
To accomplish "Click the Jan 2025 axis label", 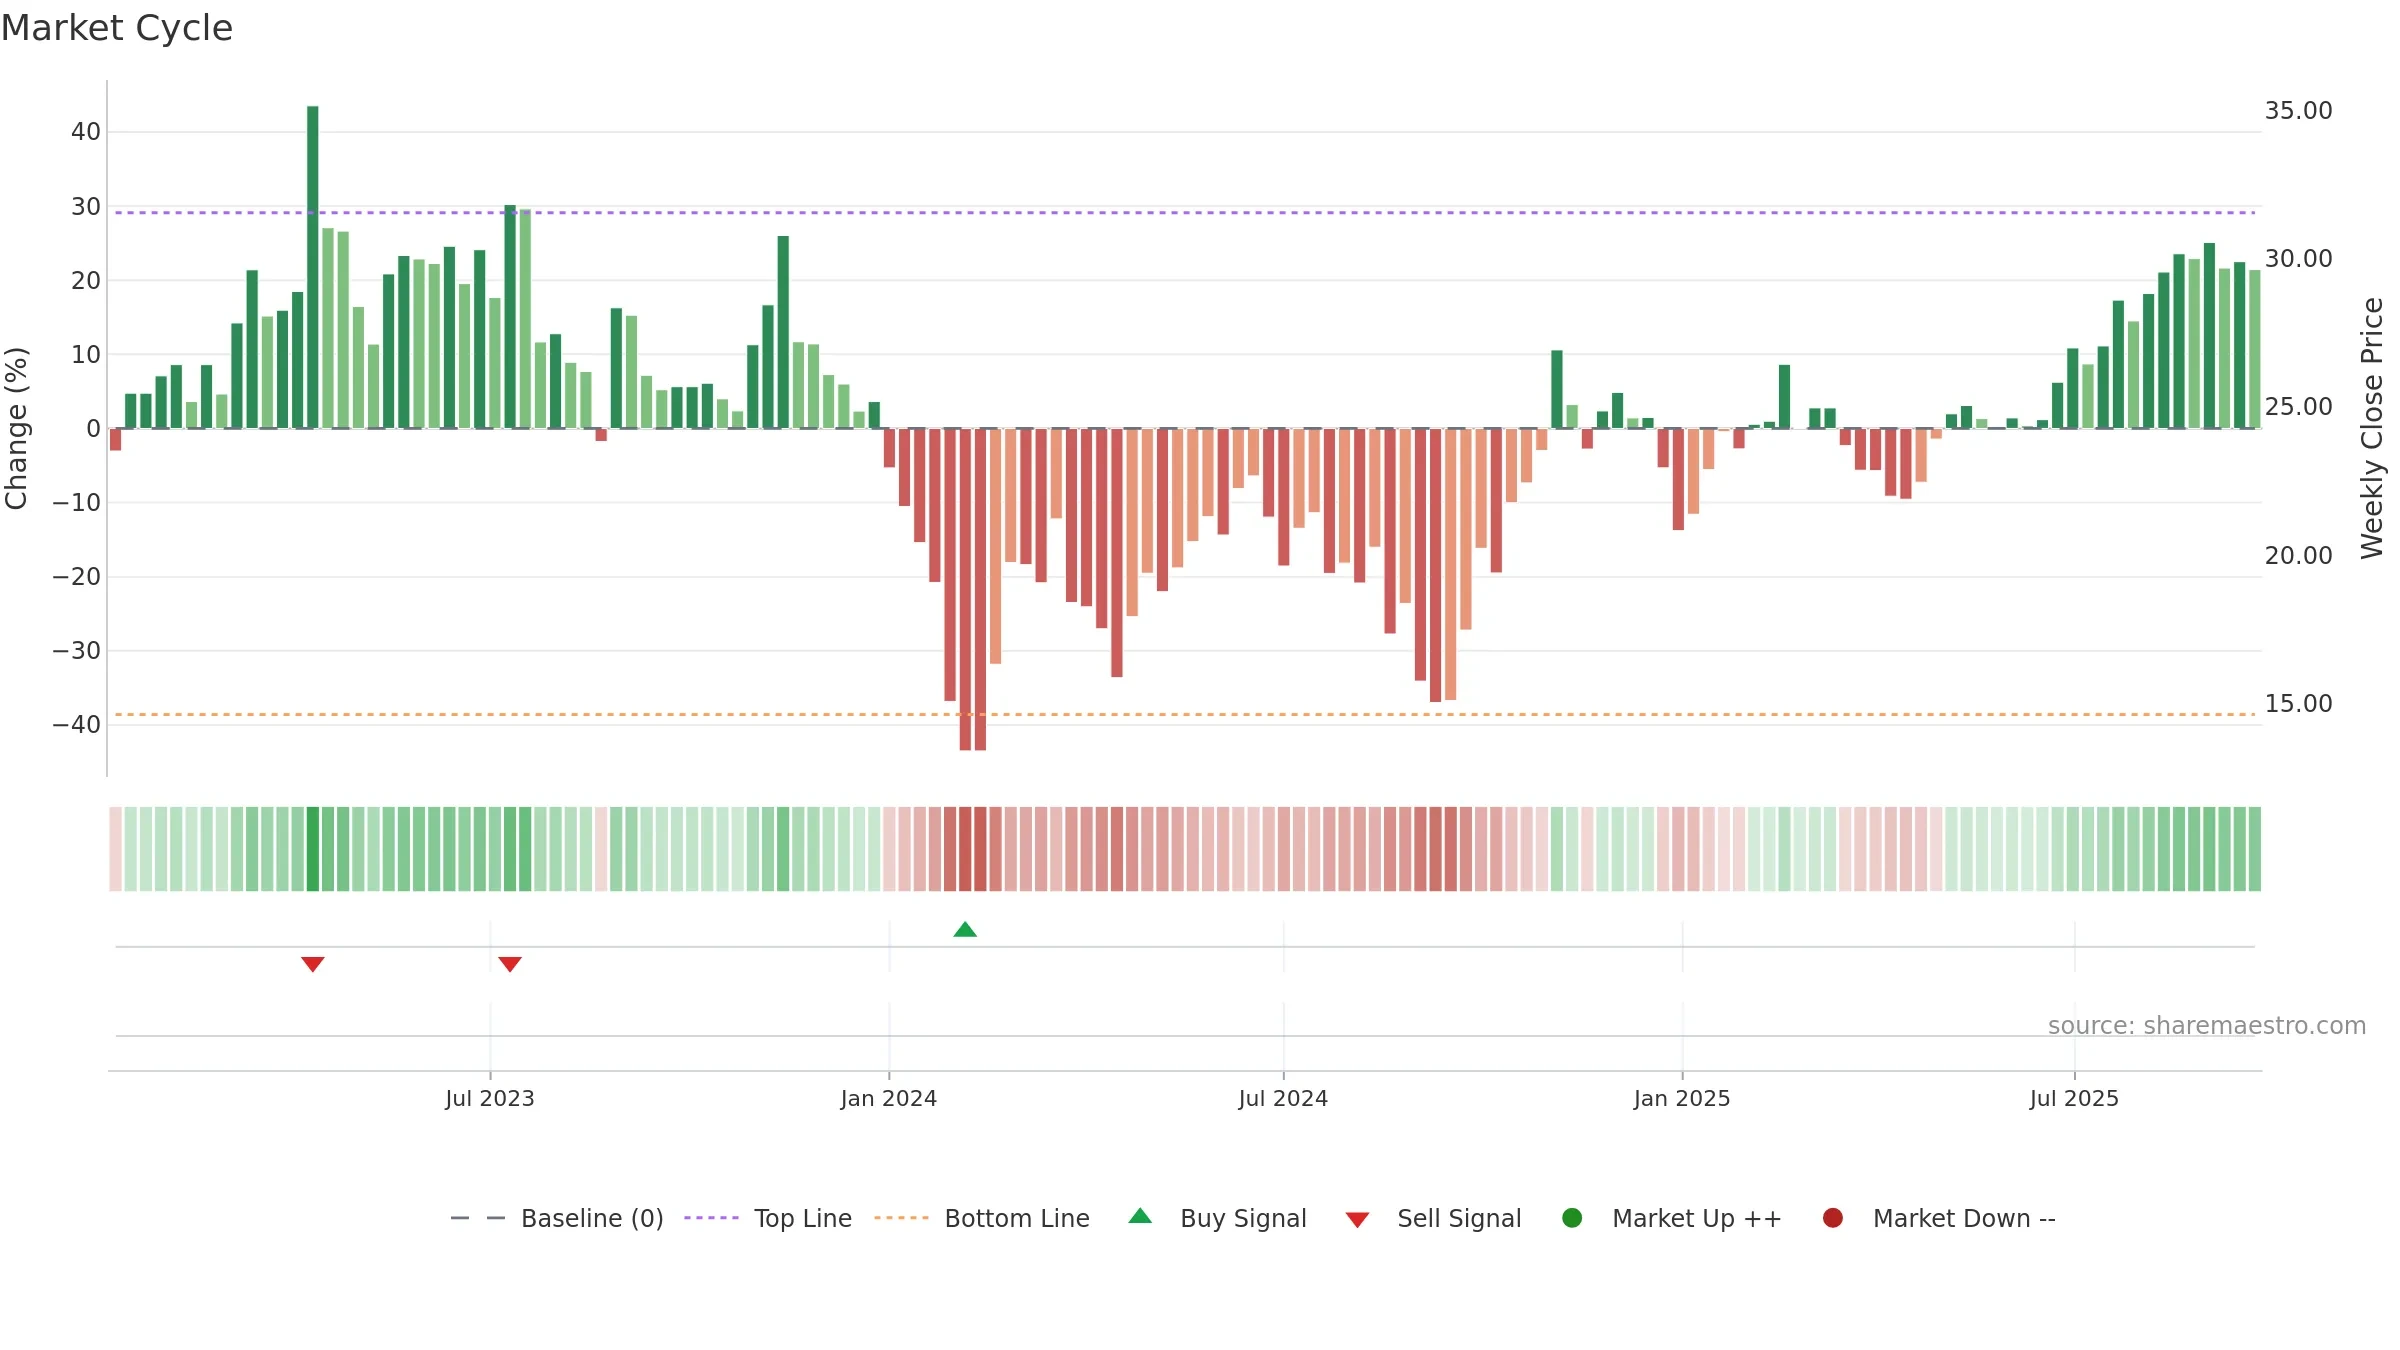I will [1682, 1098].
